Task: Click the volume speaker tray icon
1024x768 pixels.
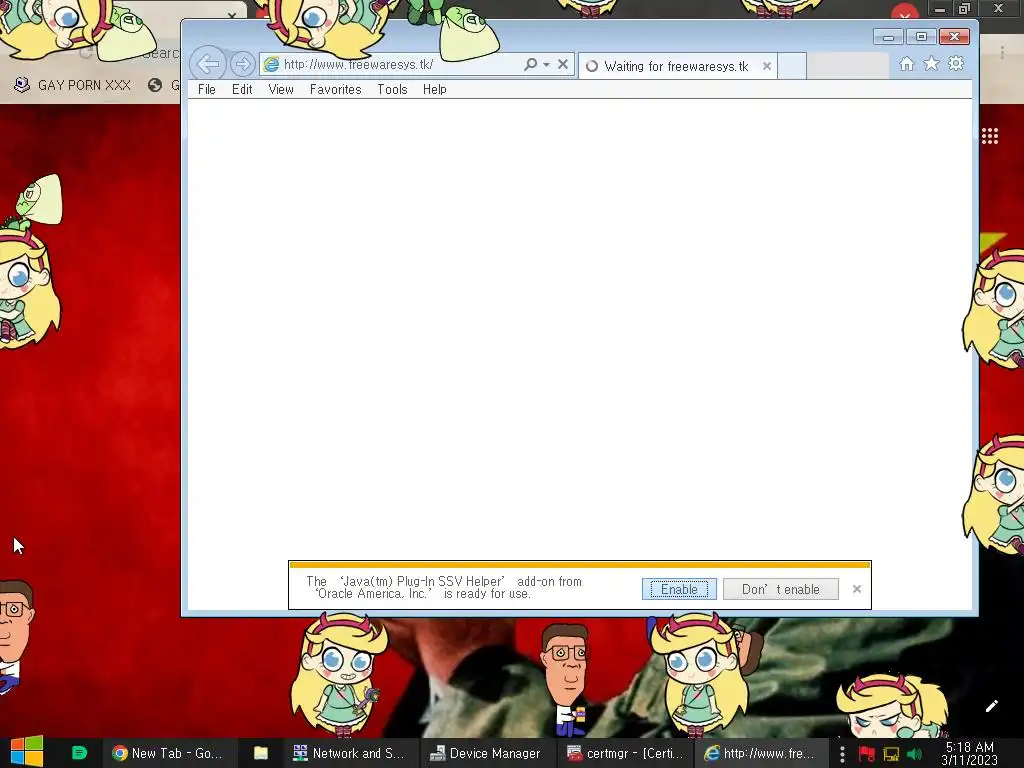Action: [914, 754]
